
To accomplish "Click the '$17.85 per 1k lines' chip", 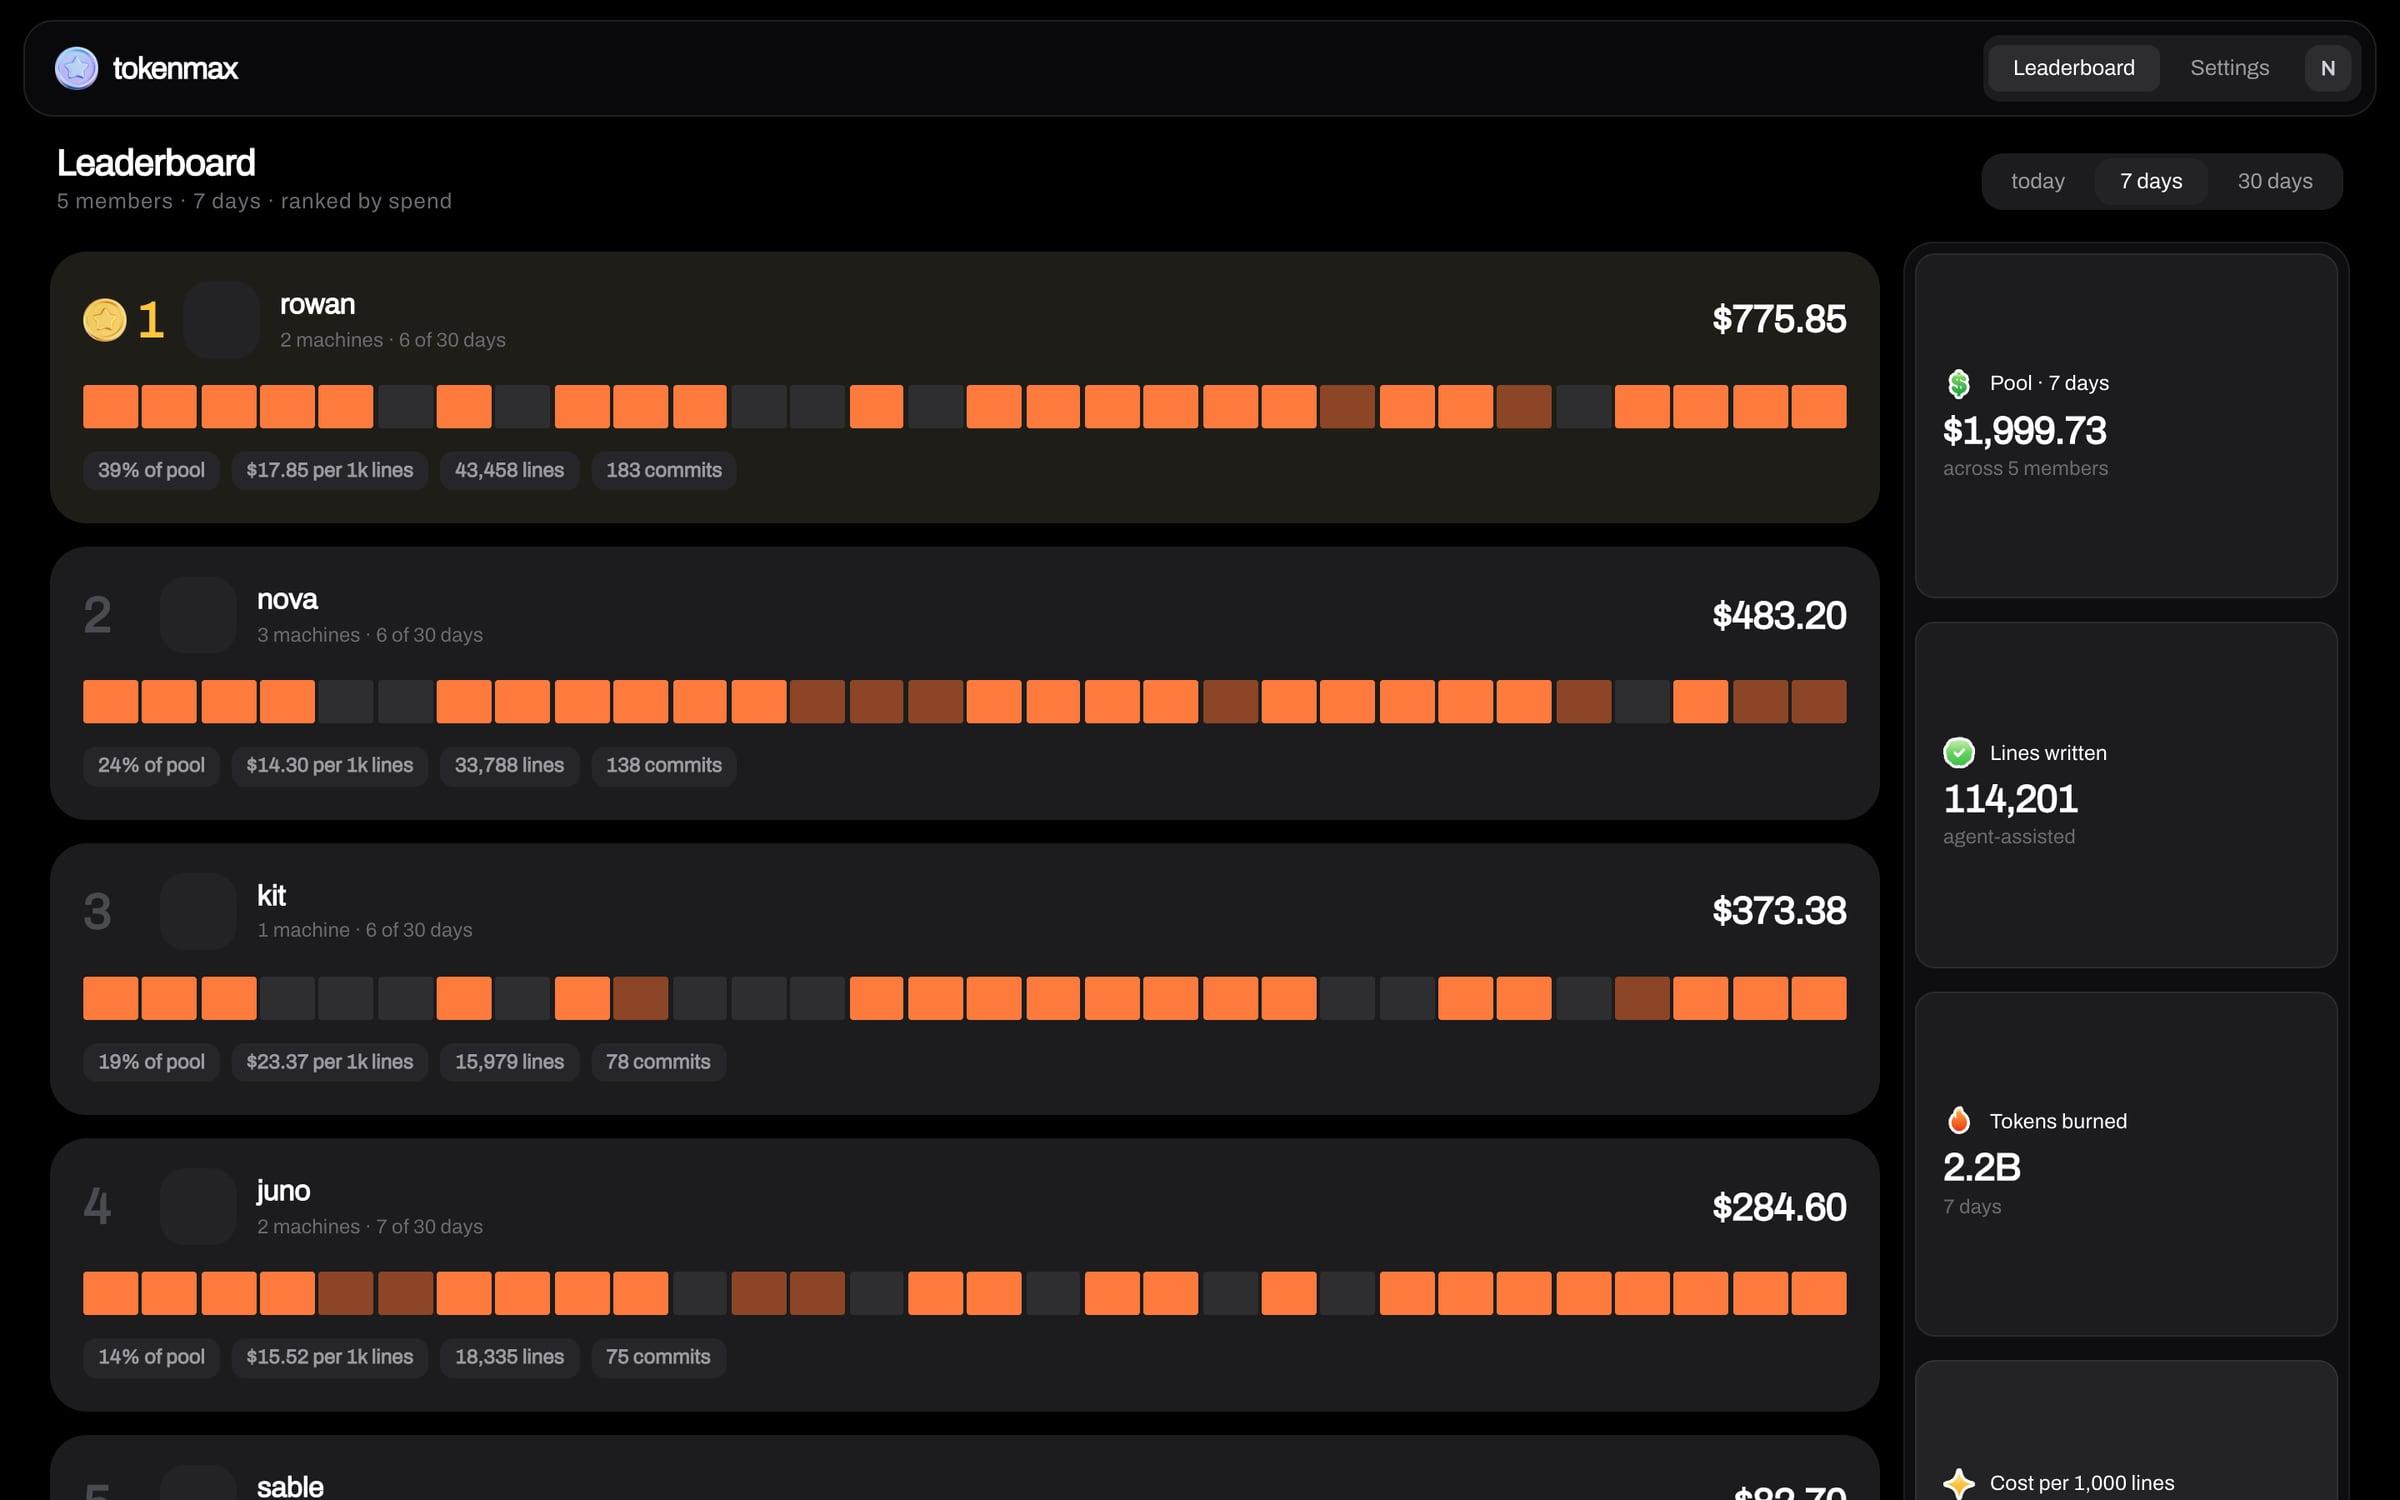I will pos(329,470).
